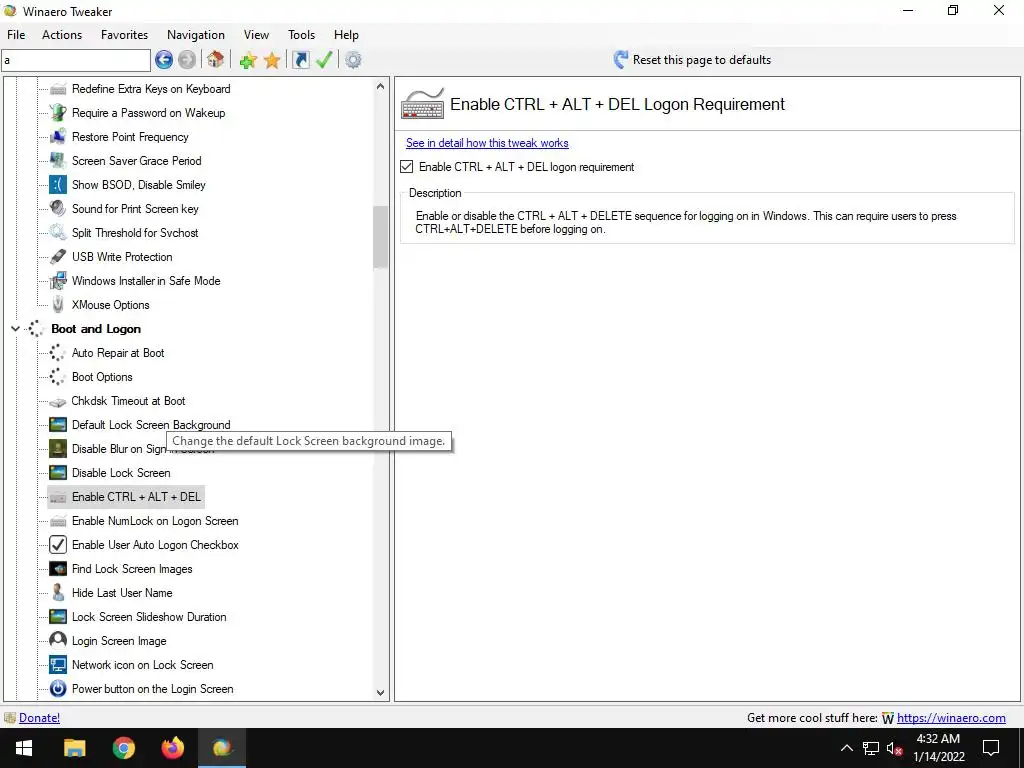The height and width of the screenshot is (768, 1024).
Task: Visit the https://winaero.com link
Action: click(951, 718)
